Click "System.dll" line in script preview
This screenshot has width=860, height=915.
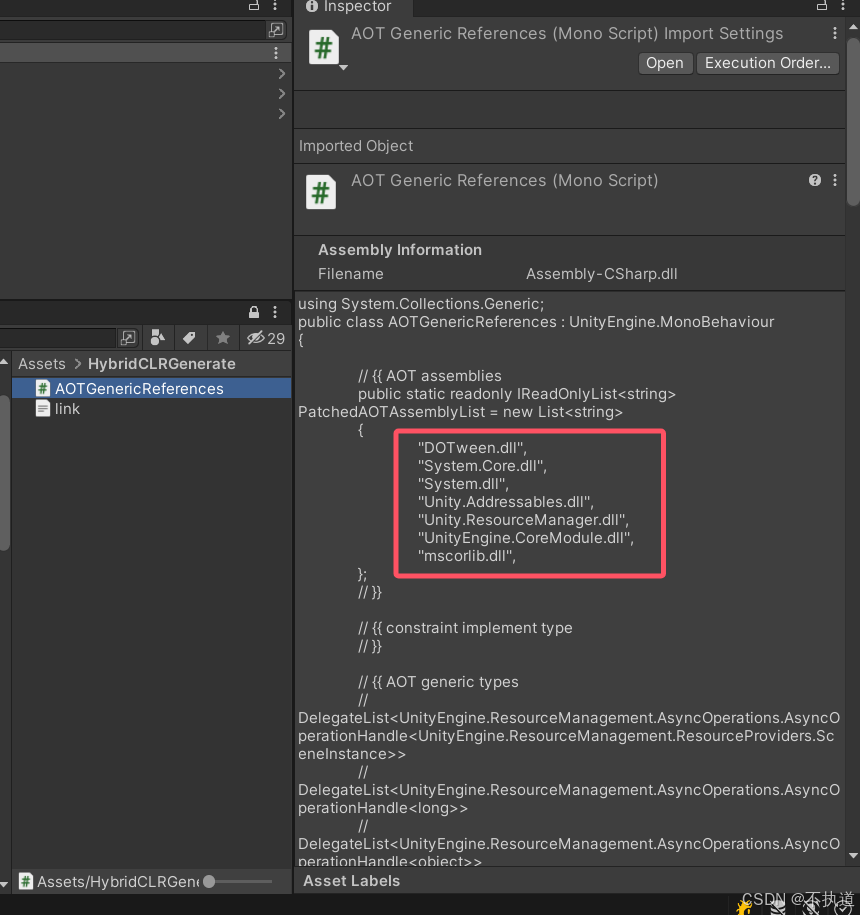click(463, 484)
